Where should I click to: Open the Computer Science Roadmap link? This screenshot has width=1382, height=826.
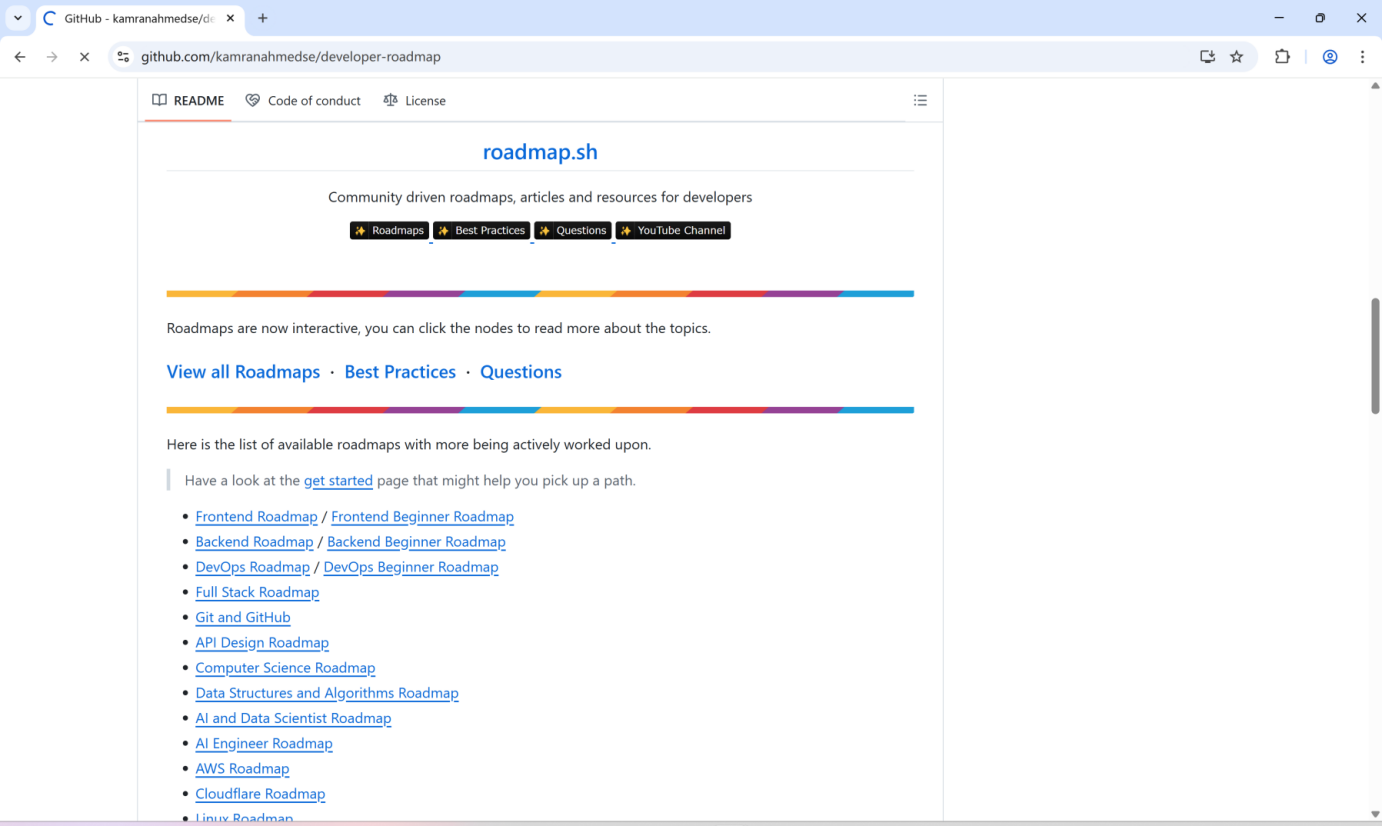coord(285,668)
